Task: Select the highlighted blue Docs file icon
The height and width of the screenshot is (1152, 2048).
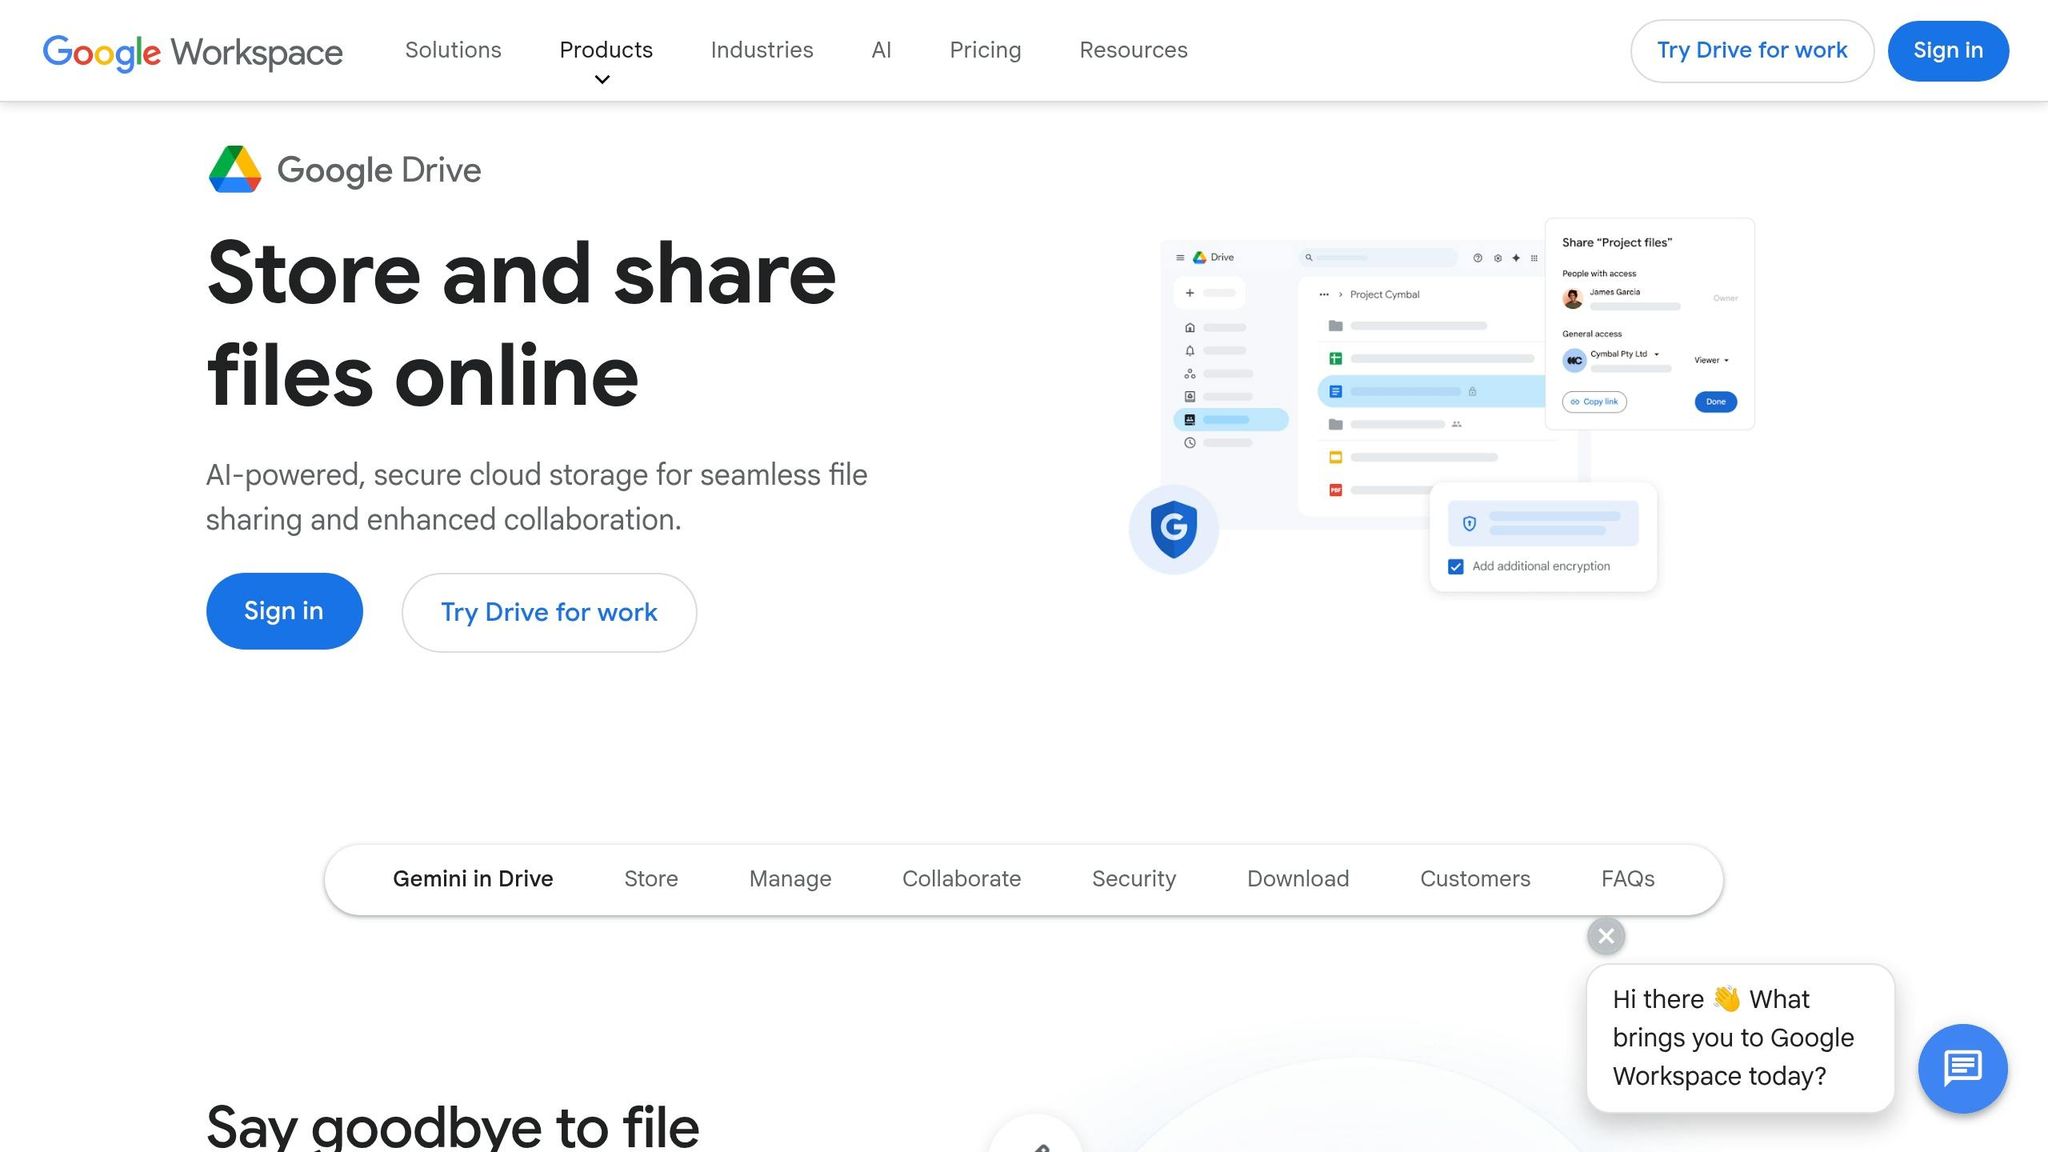Action: point(1336,391)
